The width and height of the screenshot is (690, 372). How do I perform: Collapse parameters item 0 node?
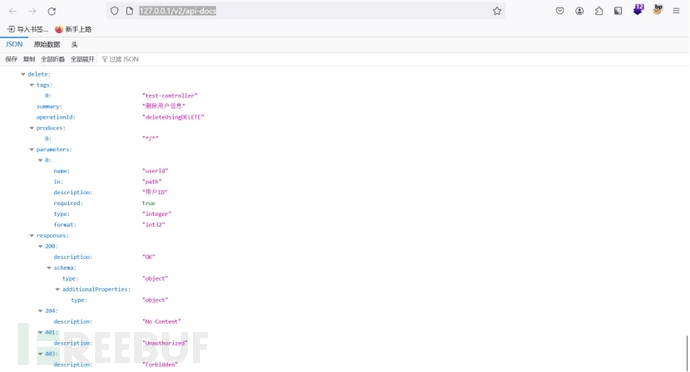tap(40, 160)
